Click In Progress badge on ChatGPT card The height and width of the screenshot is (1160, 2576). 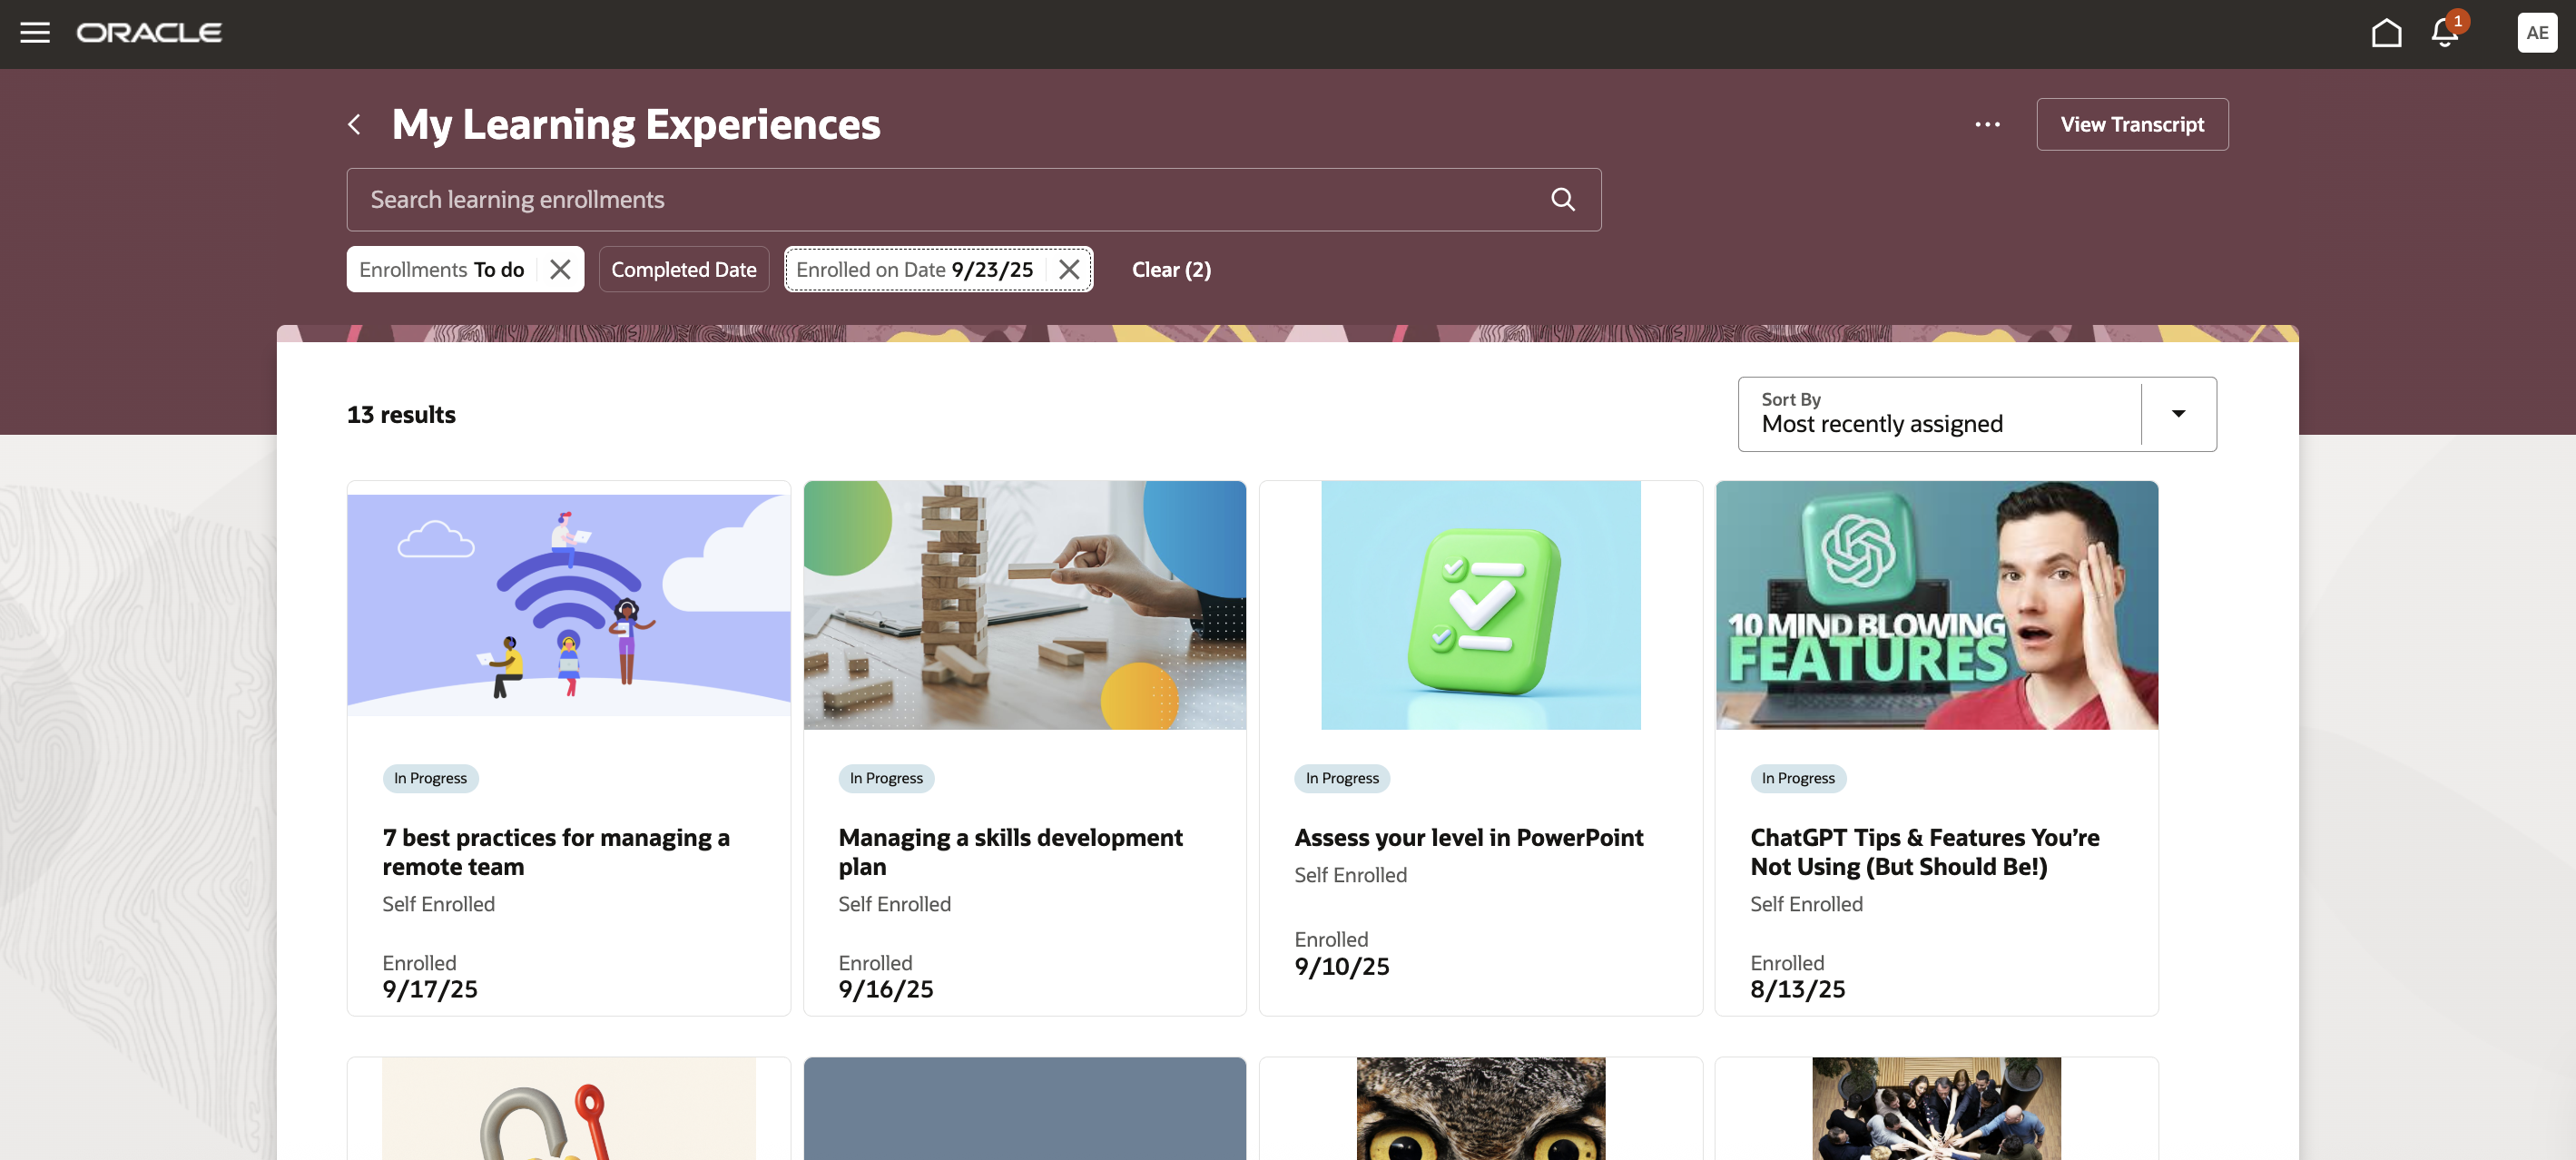click(x=1798, y=778)
